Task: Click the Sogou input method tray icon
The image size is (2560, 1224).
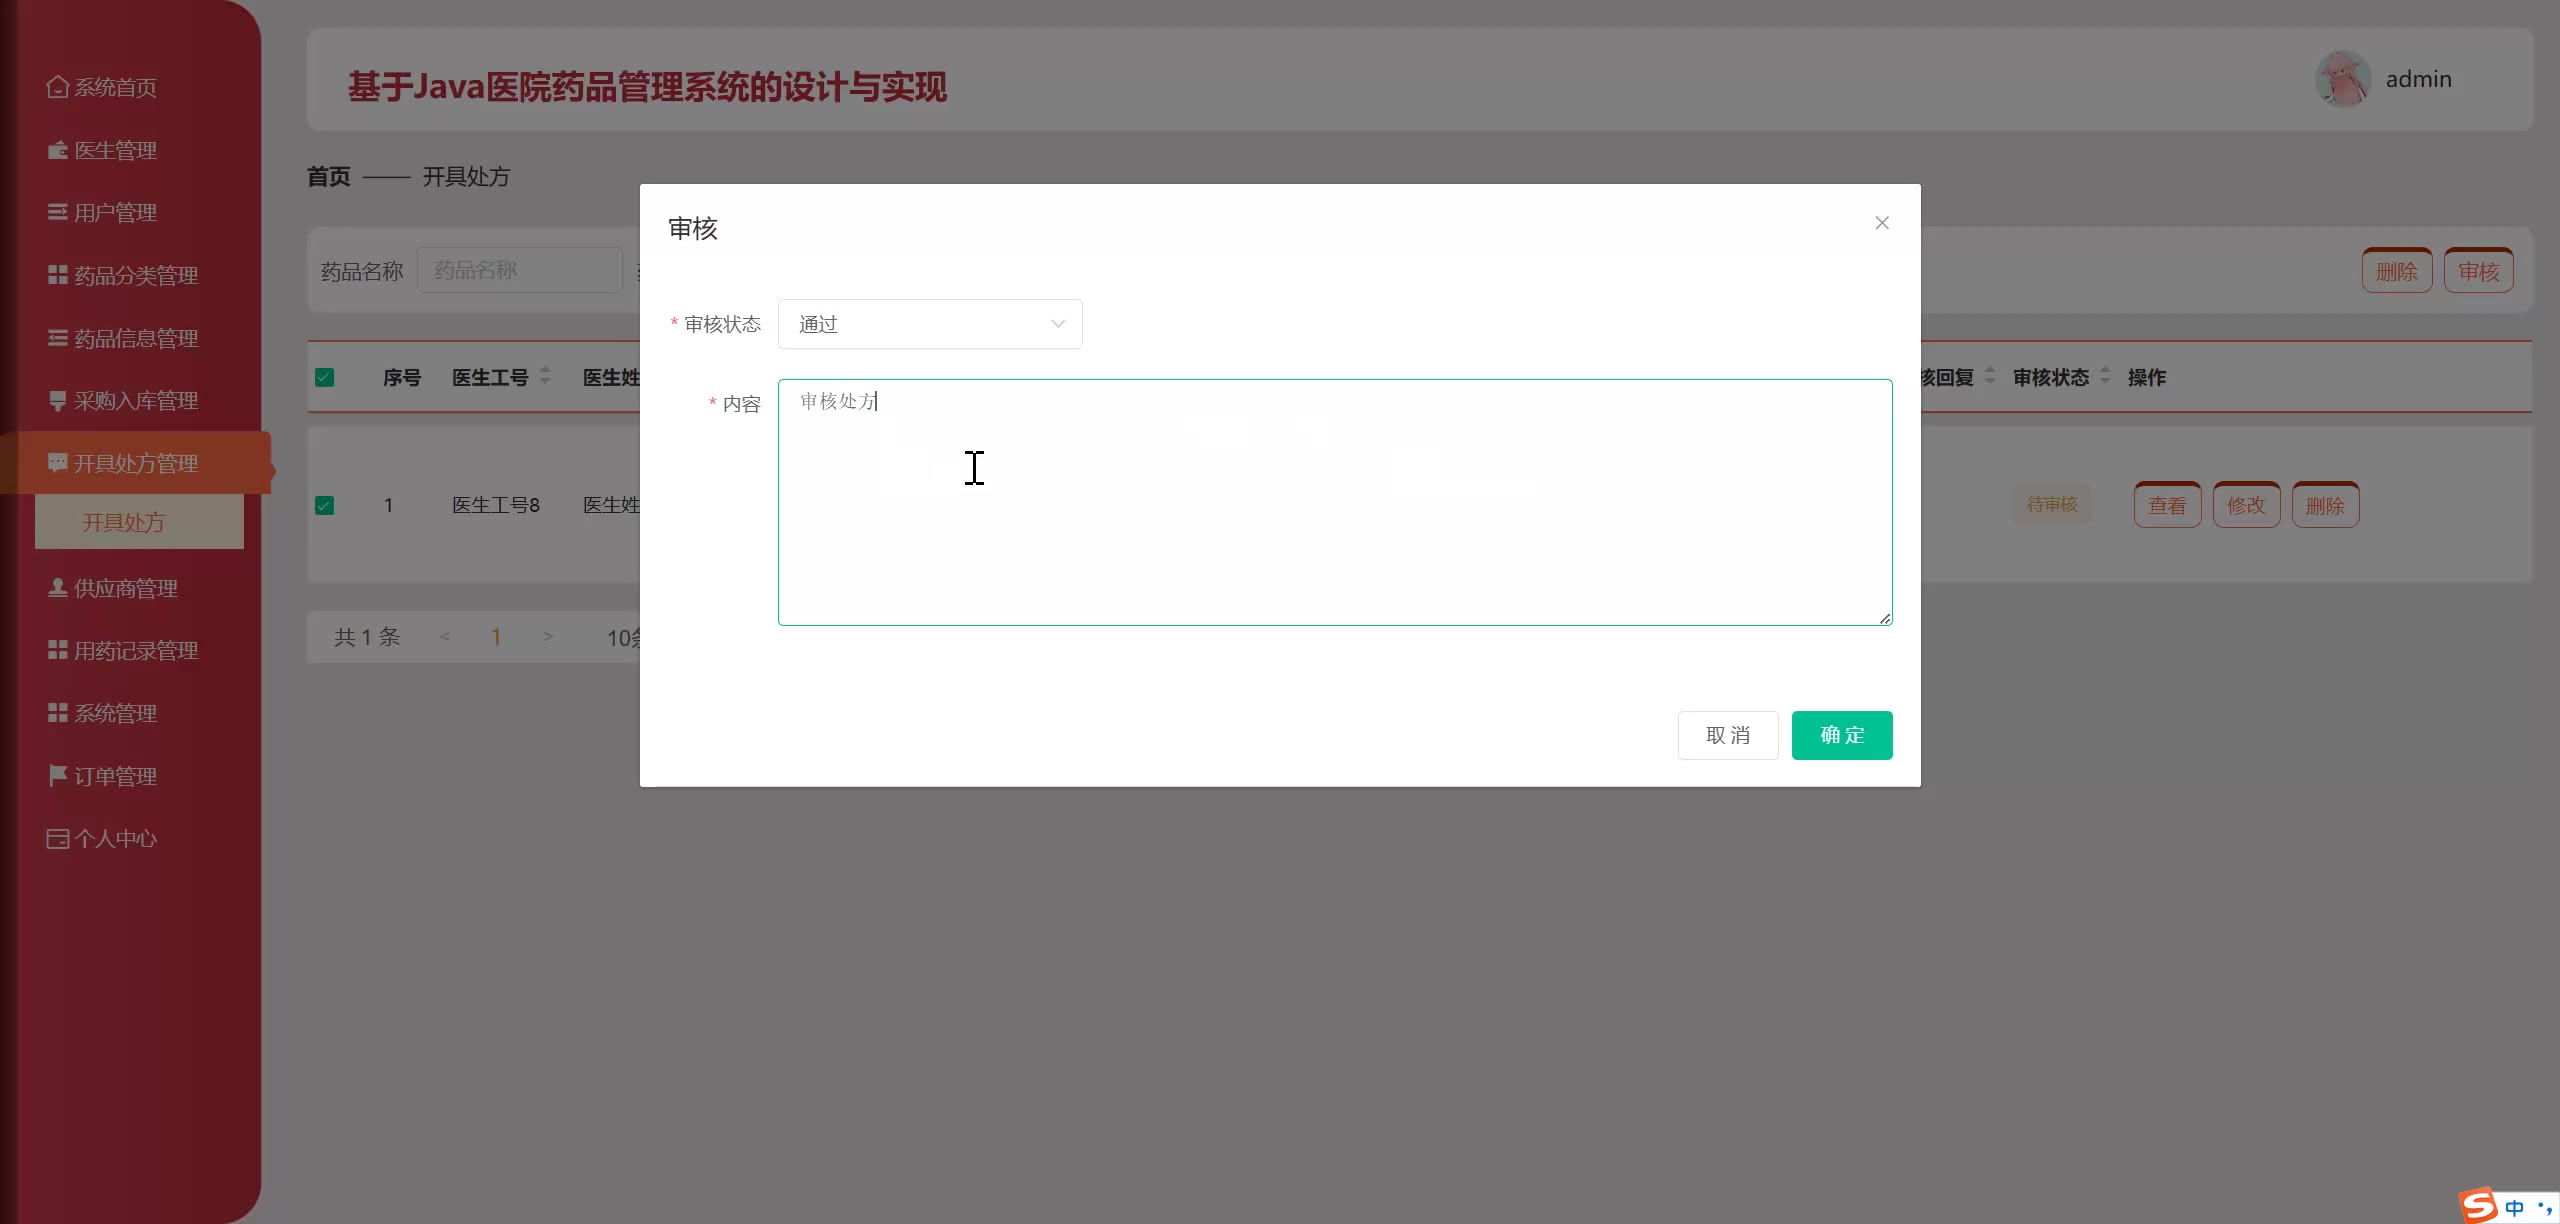Action: (x=2479, y=1204)
